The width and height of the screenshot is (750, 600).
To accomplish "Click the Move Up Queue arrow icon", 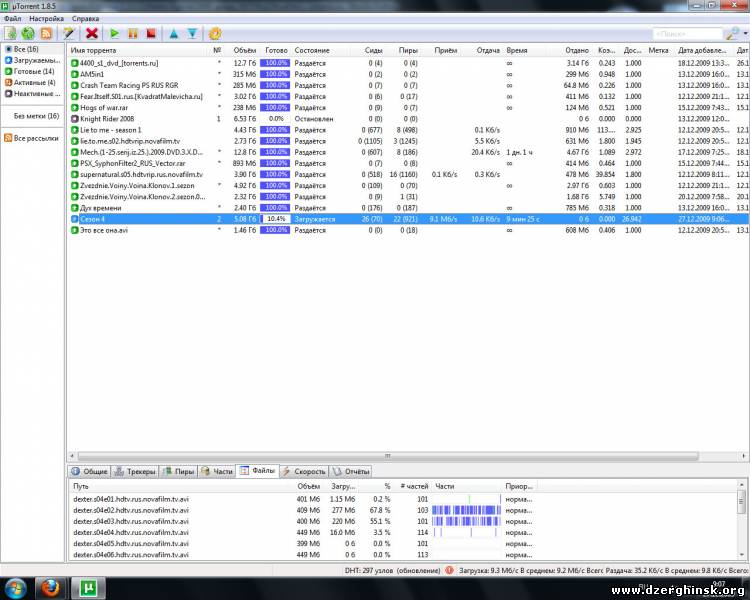I will [174, 33].
